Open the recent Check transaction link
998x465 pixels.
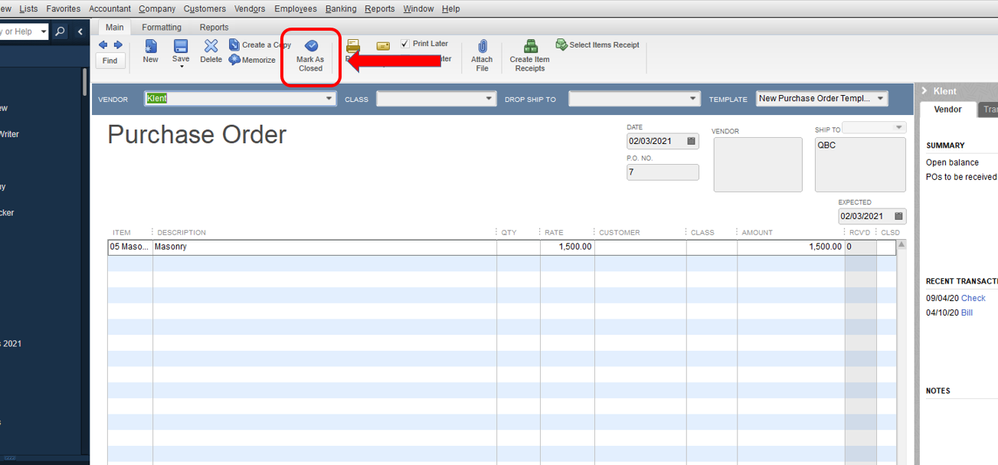coord(973,298)
